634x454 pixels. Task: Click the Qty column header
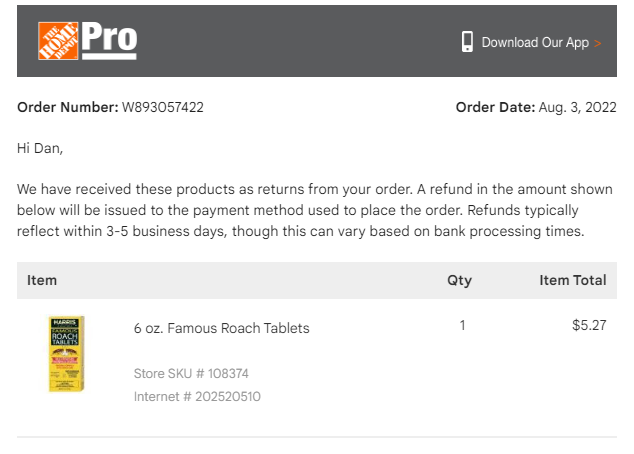[459, 280]
